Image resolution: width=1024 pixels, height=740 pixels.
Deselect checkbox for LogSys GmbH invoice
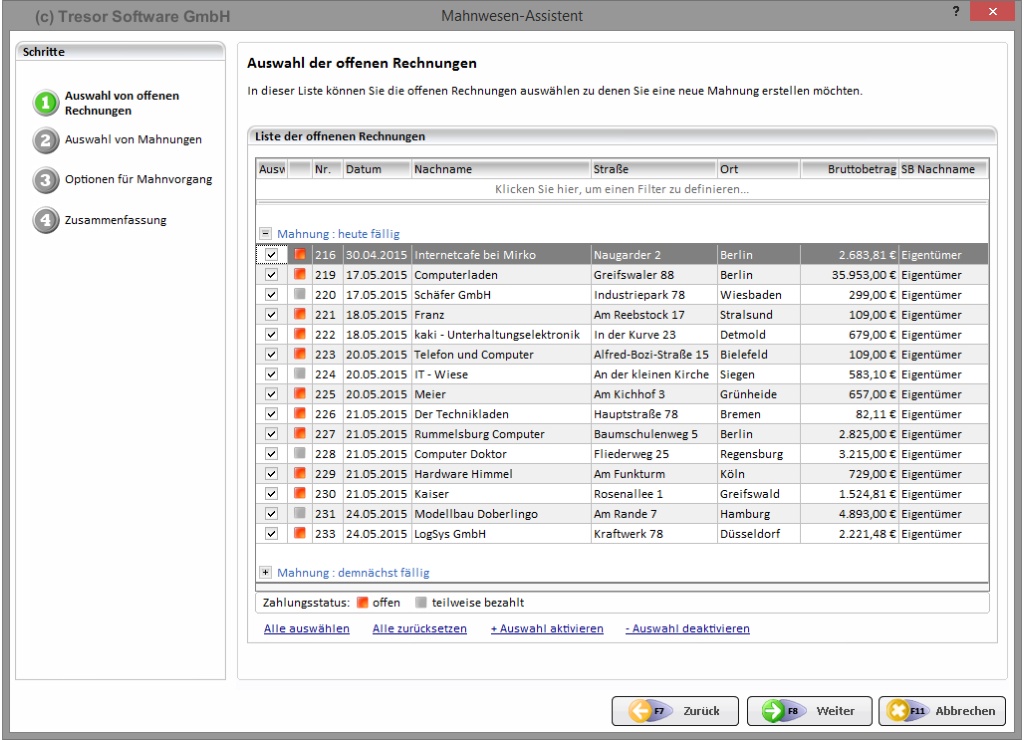(271, 533)
